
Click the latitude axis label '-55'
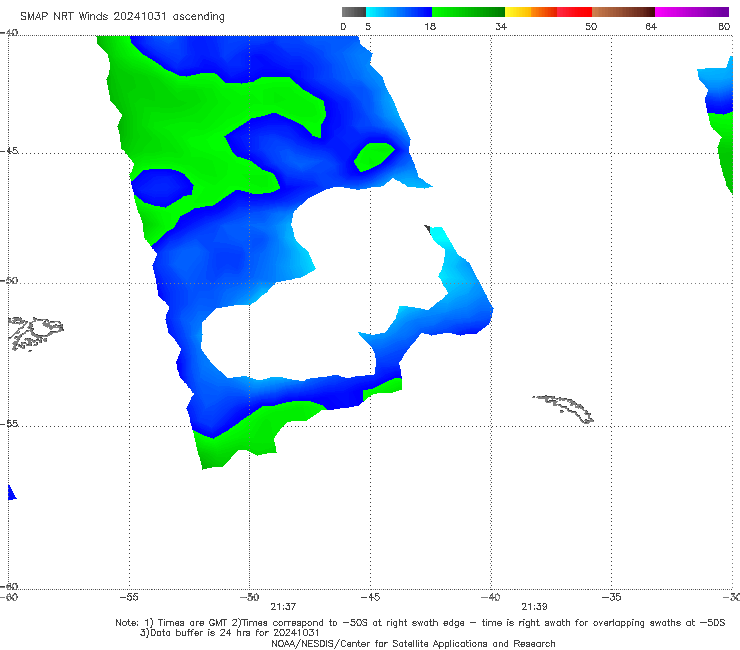(x=9, y=424)
